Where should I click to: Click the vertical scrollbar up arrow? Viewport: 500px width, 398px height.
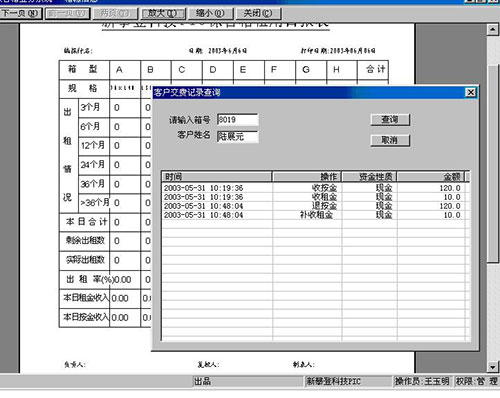[493, 30]
